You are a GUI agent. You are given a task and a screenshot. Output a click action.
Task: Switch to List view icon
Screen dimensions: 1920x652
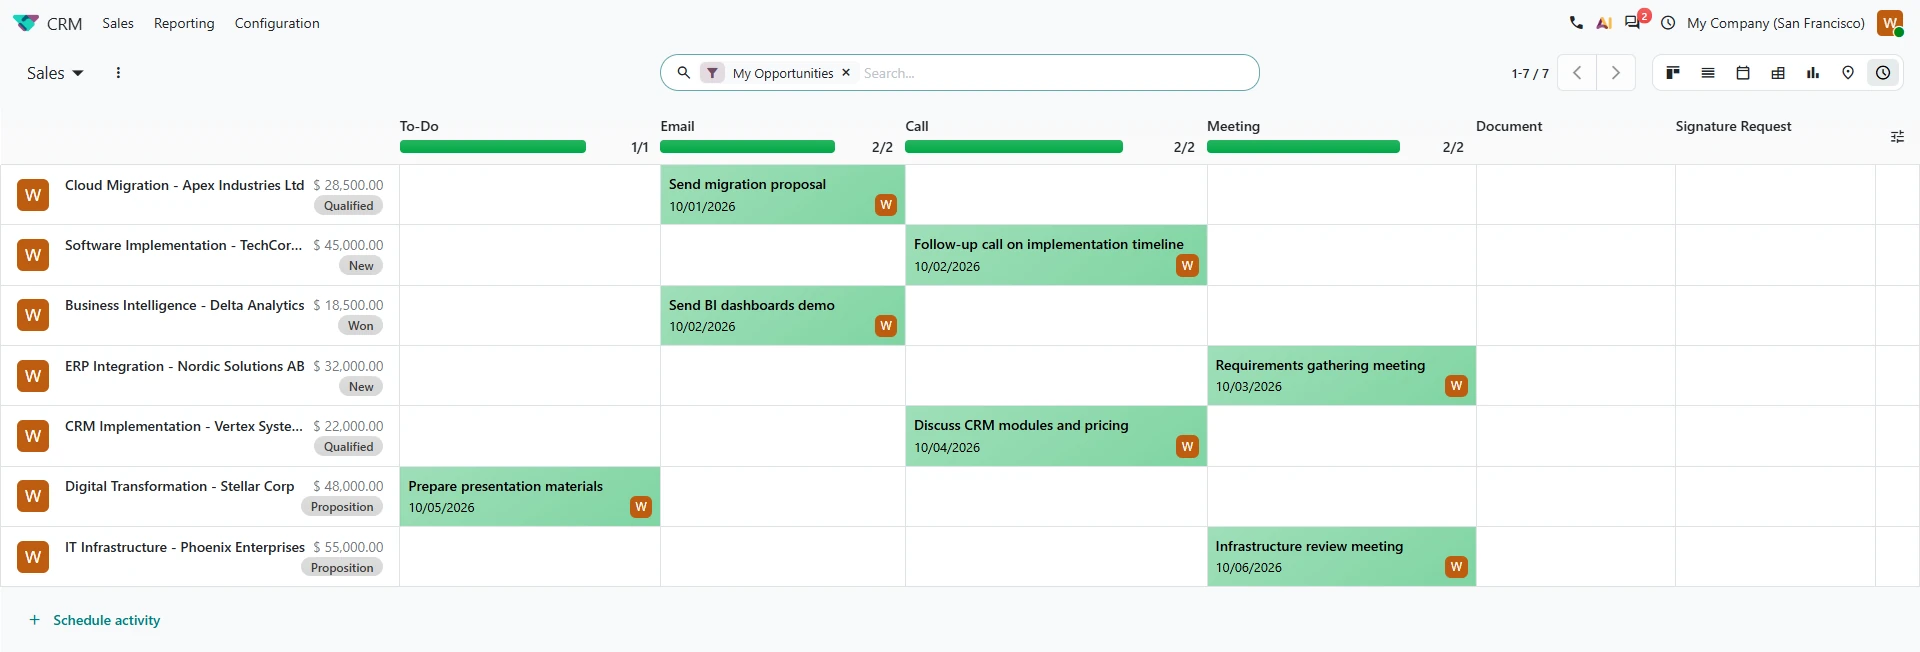pyautogui.click(x=1708, y=73)
